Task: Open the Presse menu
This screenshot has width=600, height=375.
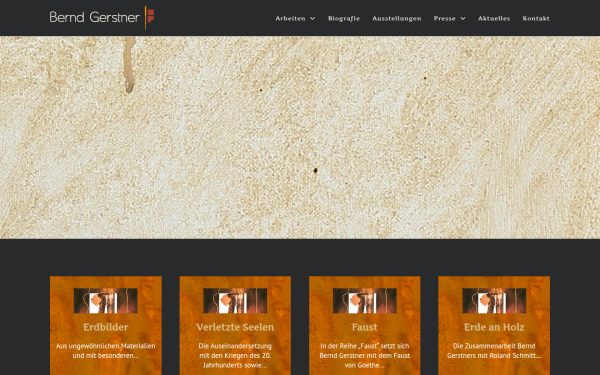Action: tap(445, 18)
